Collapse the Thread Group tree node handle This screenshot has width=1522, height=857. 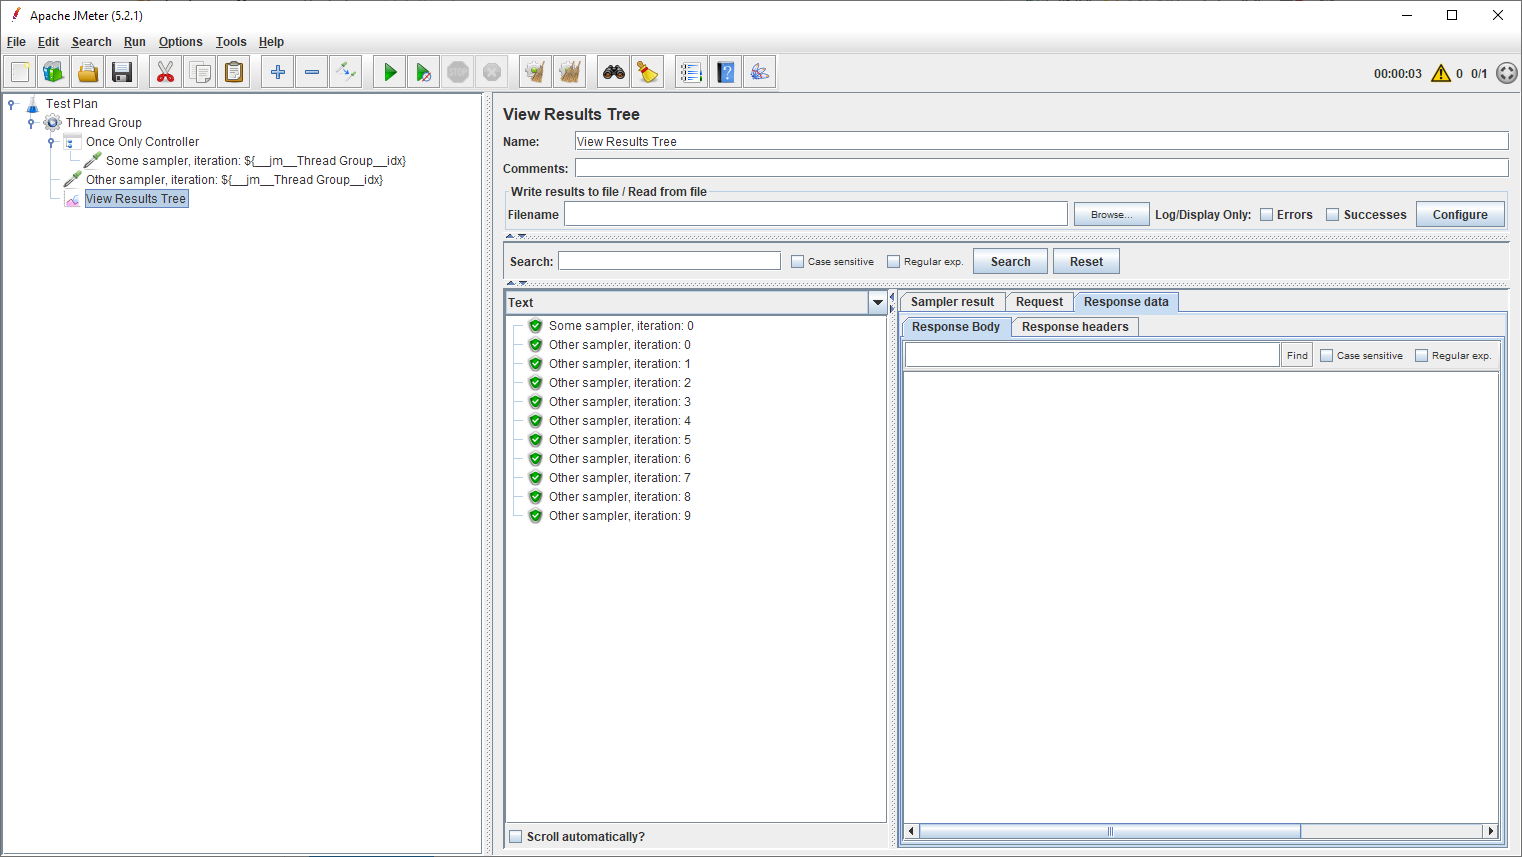(31, 123)
